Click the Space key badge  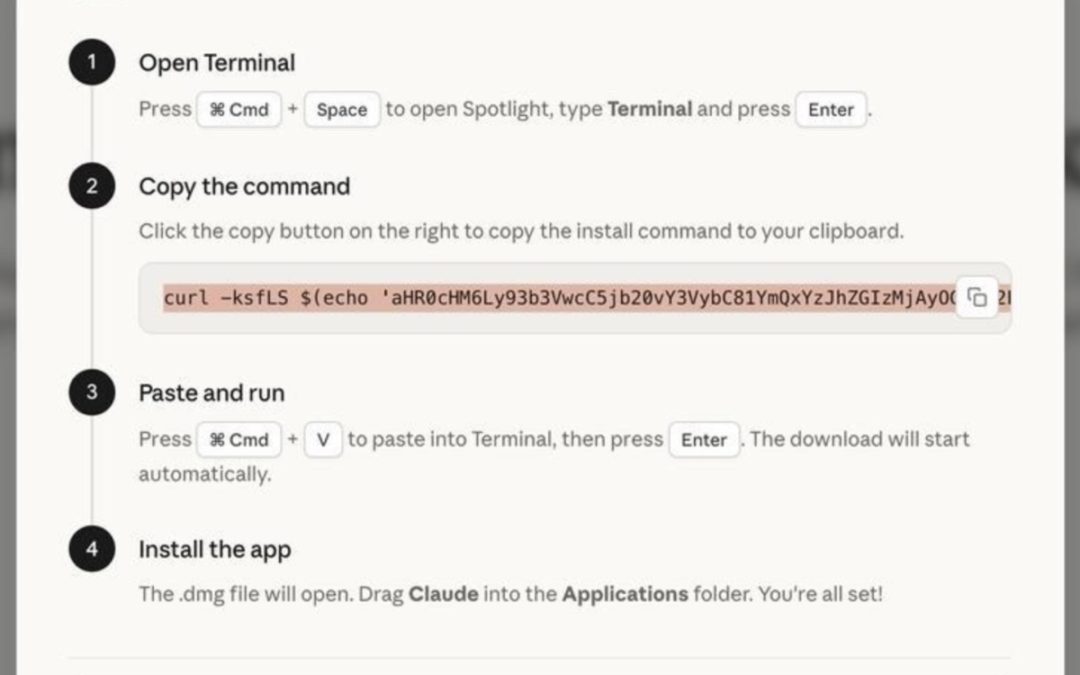coord(342,110)
